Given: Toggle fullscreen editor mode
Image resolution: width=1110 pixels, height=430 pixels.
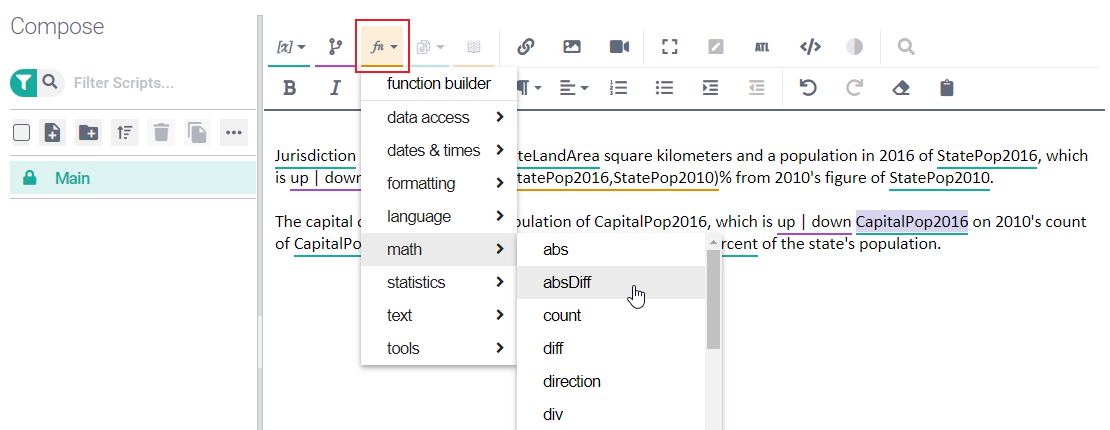Looking at the screenshot, I should [x=670, y=47].
